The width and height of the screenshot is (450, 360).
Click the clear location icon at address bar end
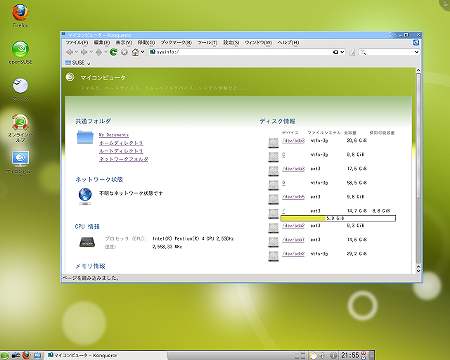pos(336,52)
